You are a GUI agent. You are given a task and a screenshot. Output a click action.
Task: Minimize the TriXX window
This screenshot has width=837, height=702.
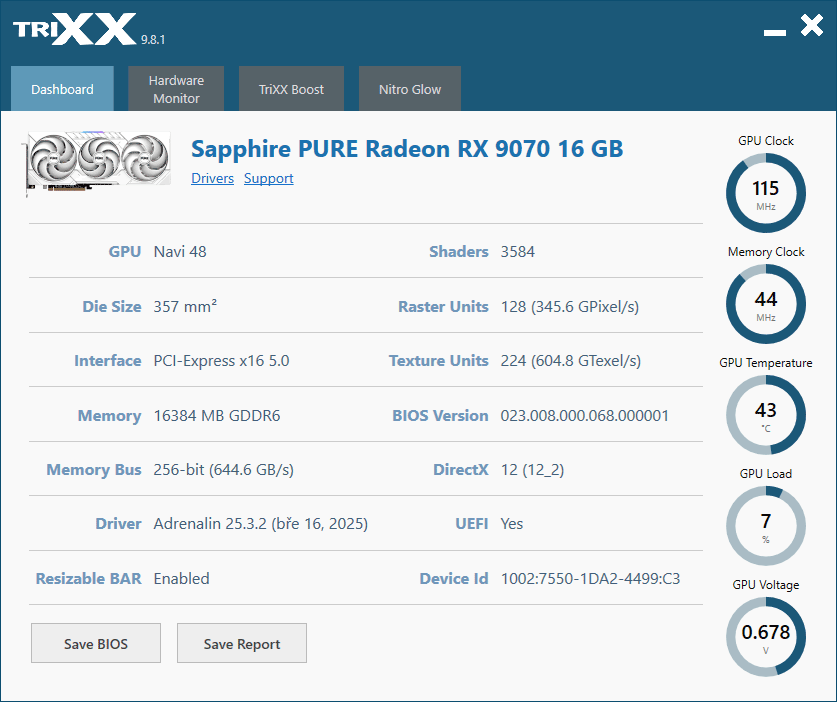pos(775,33)
